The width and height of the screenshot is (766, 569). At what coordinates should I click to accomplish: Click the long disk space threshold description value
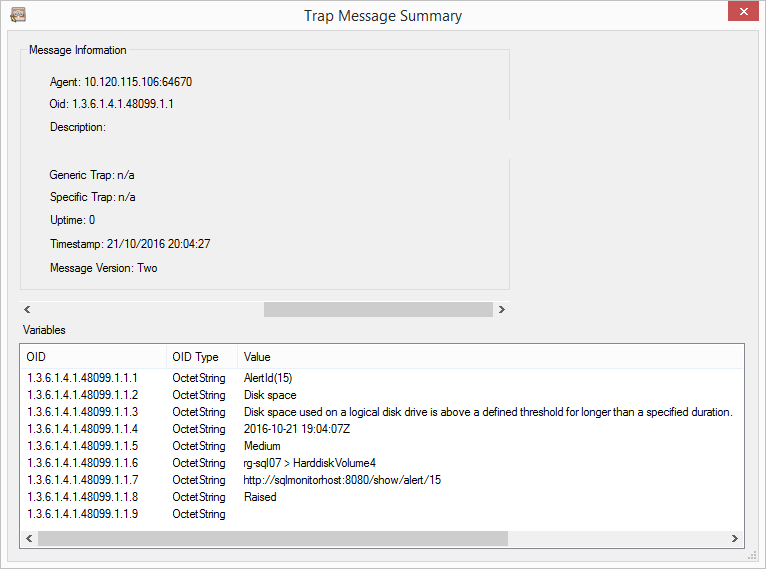tap(488, 412)
